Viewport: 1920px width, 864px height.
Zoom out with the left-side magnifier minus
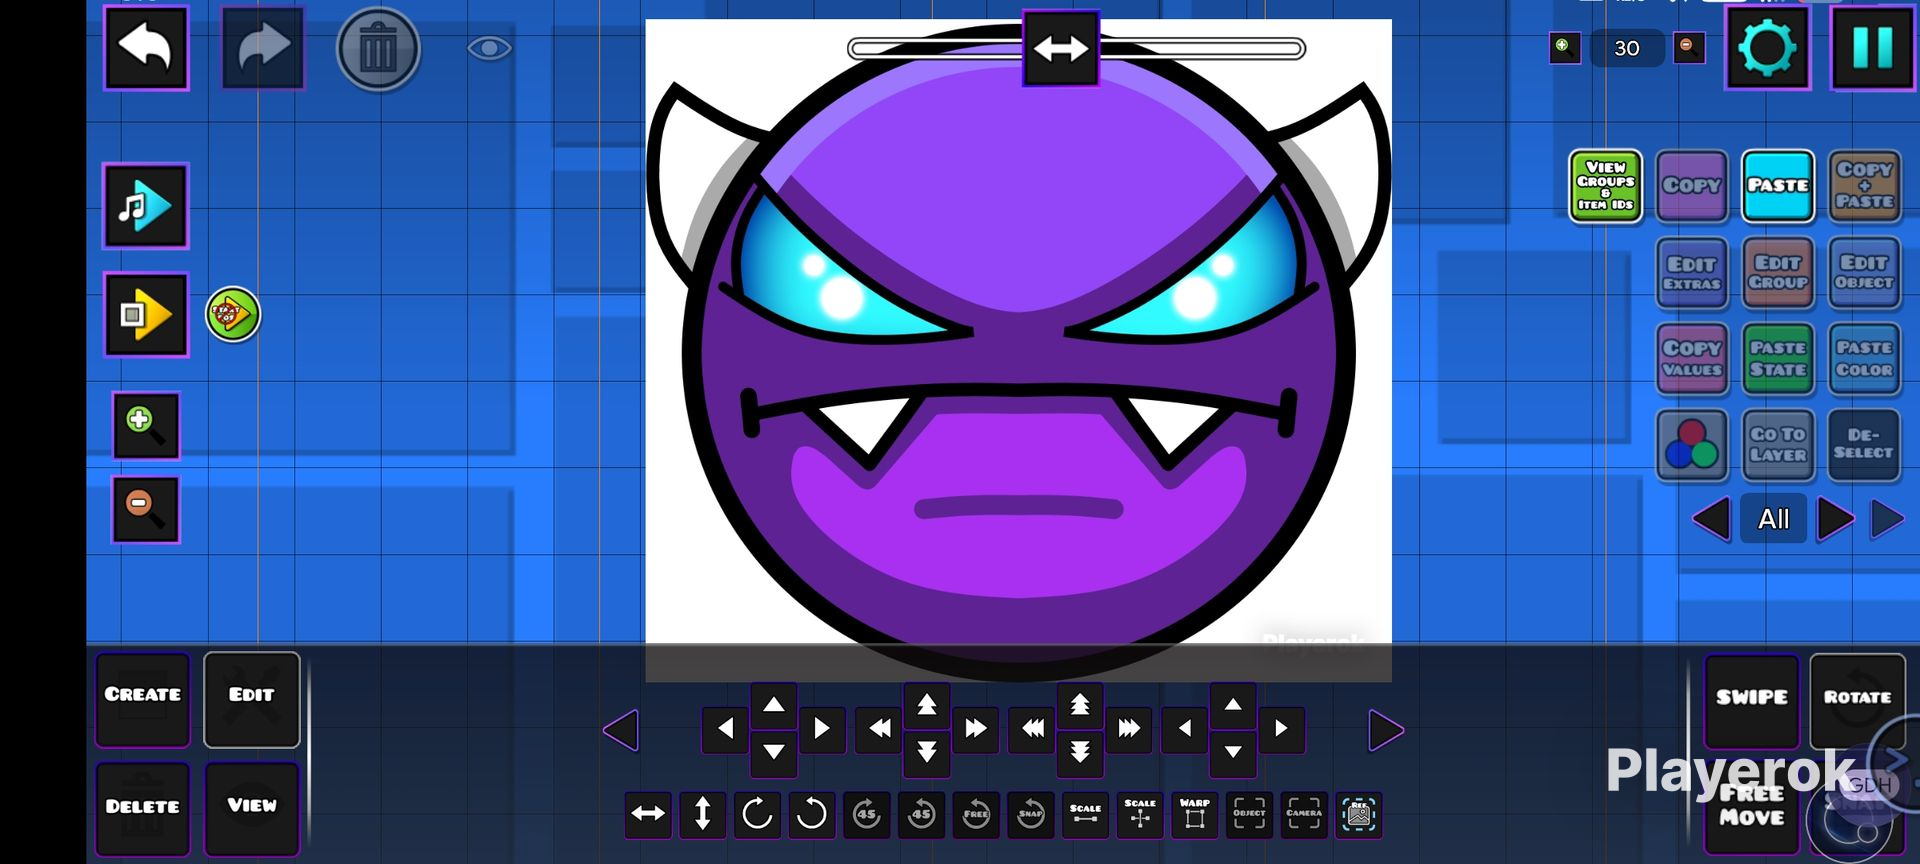[x=145, y=510]
